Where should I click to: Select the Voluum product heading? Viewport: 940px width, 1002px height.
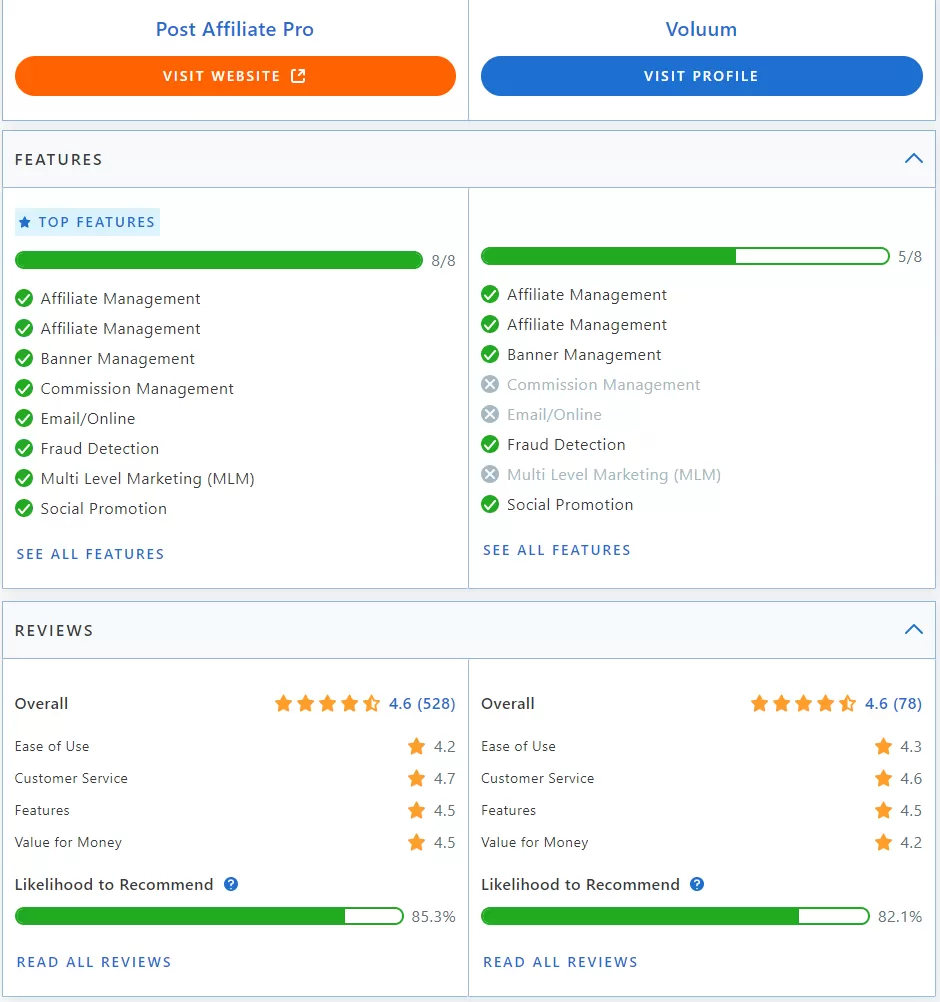pos(700,29)
